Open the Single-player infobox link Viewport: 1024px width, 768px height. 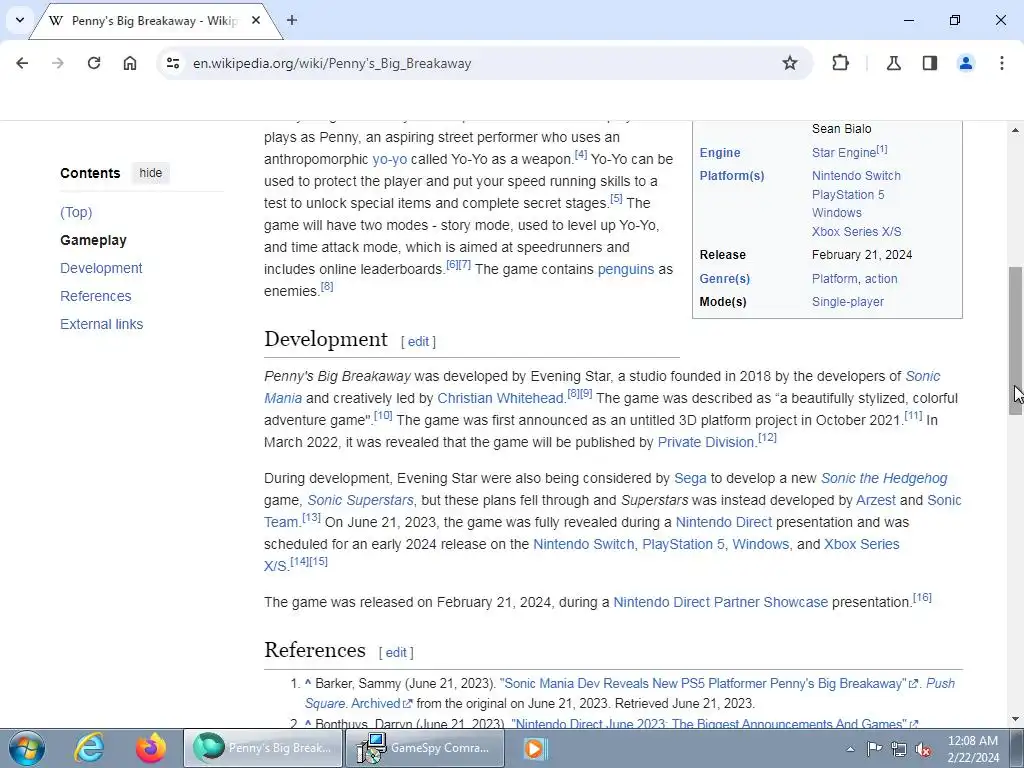click(x=848, y=302)
